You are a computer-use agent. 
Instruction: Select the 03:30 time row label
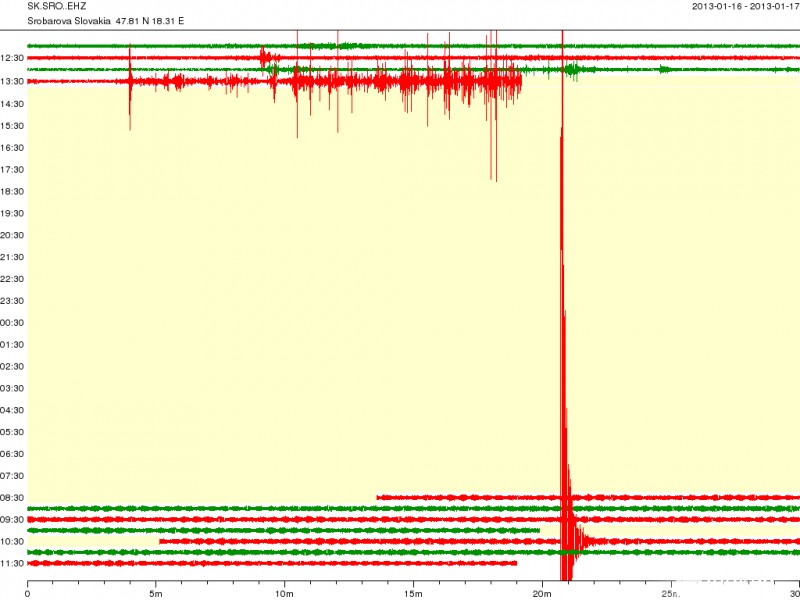tap(12, 388)
